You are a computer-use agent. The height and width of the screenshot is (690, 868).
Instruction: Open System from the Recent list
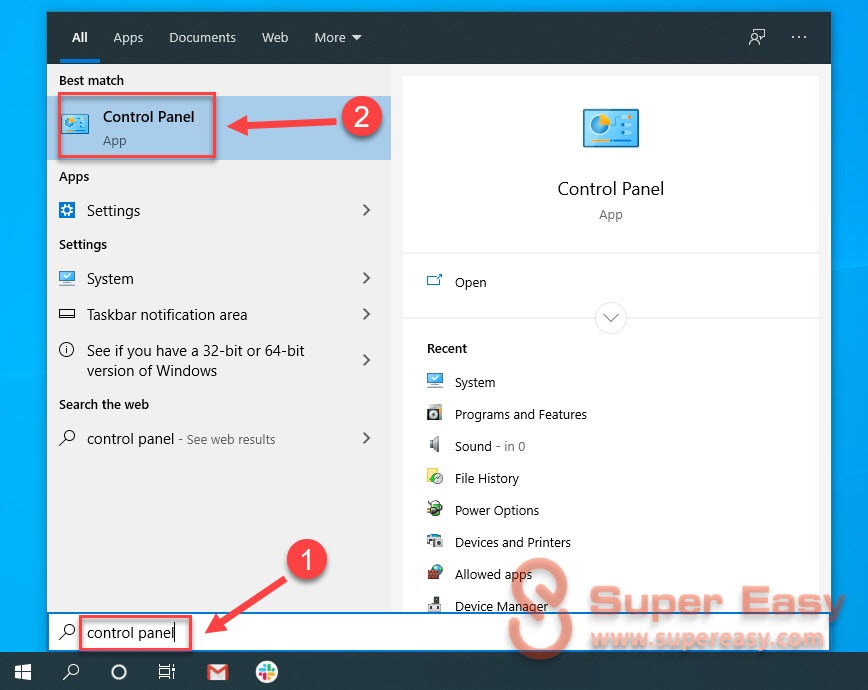475,382
